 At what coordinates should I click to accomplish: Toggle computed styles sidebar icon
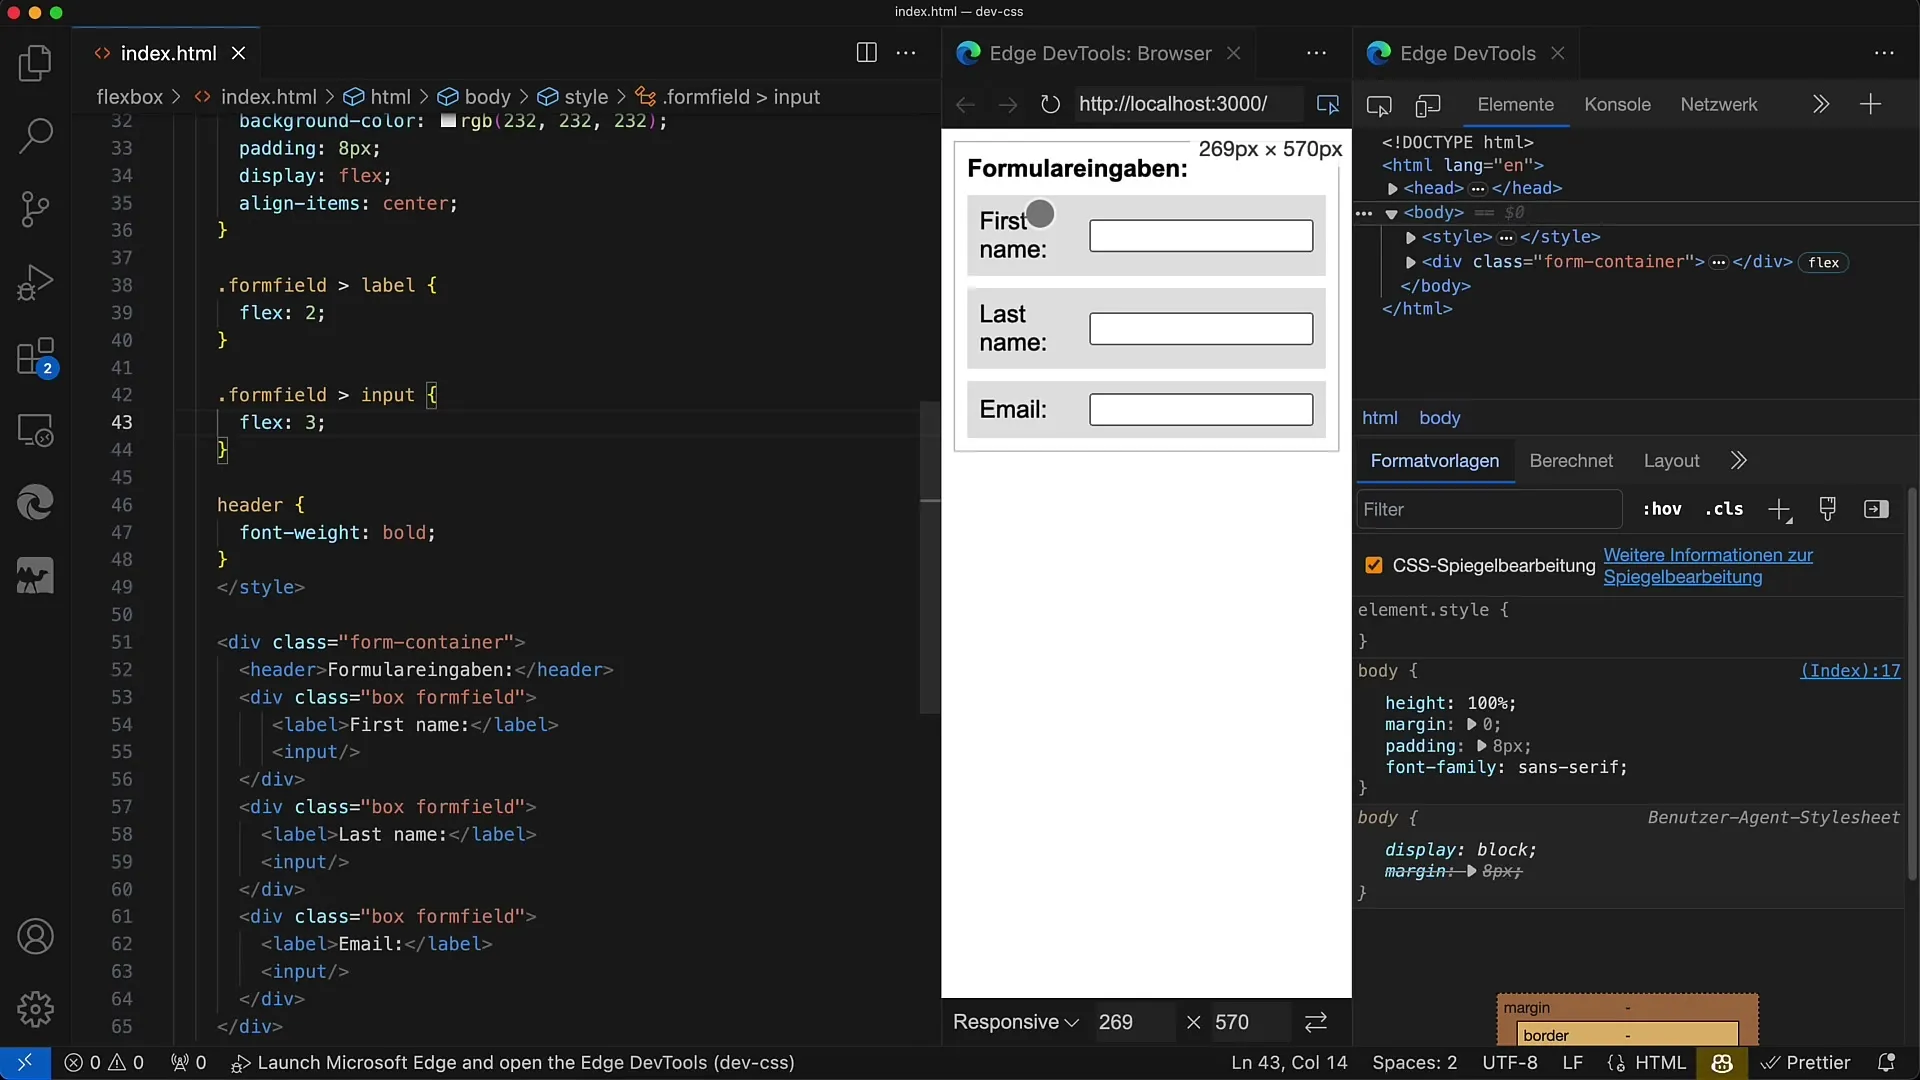click(x=1877, y=509)
